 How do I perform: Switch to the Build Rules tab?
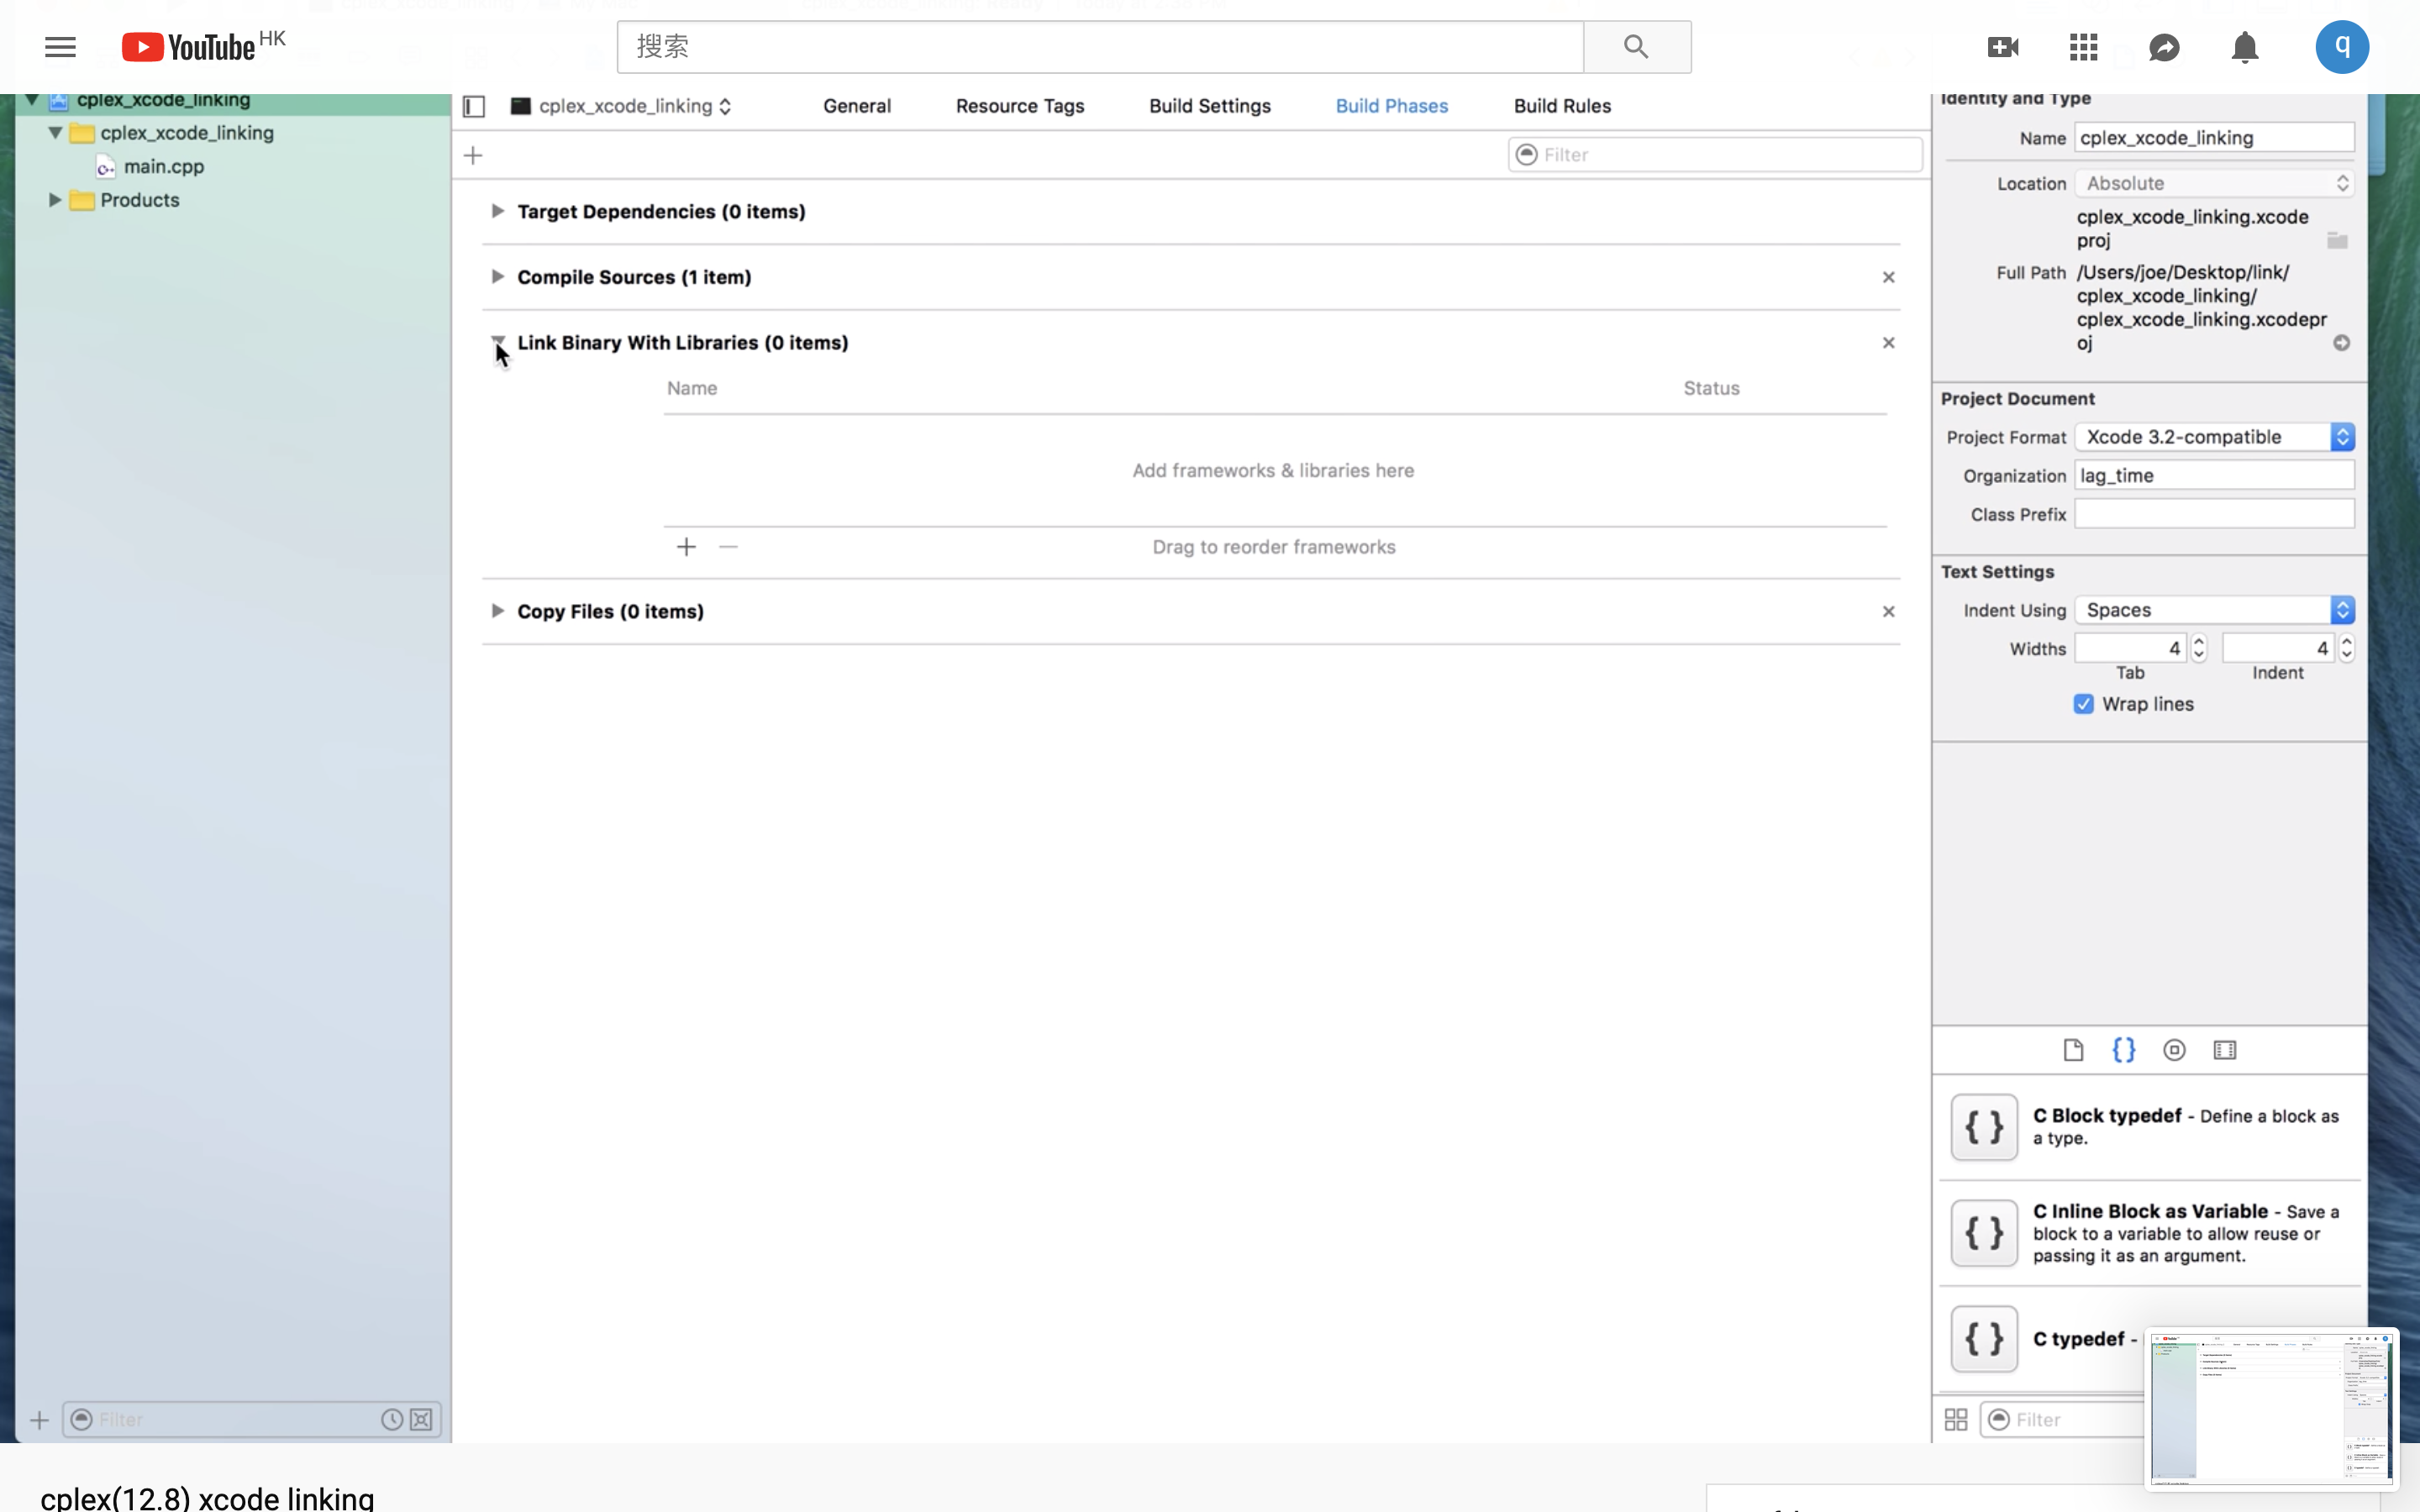[x=1561, y=106]
